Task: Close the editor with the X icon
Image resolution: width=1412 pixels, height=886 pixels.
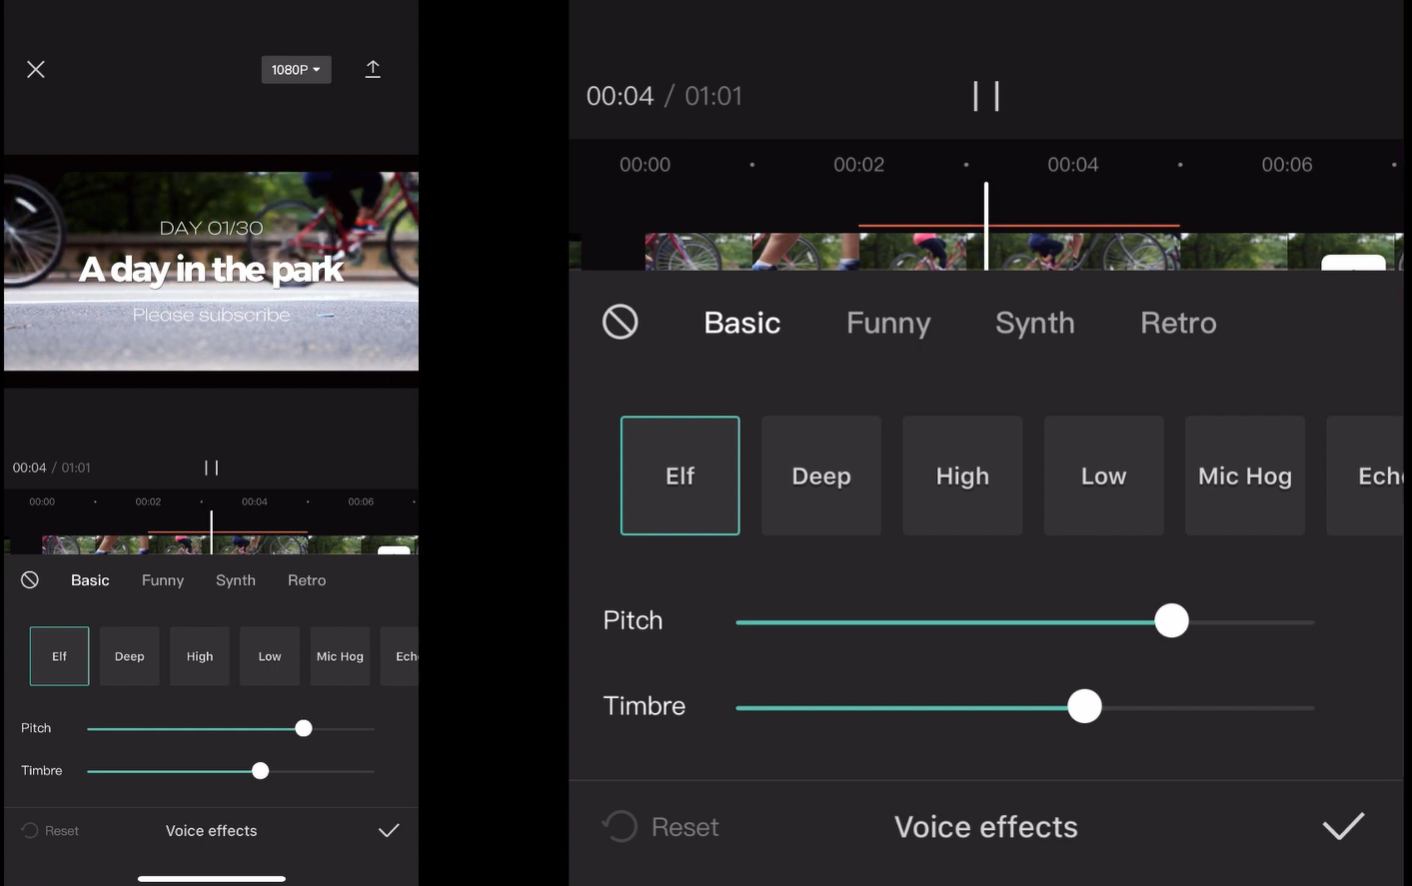Action: [35, 68]
